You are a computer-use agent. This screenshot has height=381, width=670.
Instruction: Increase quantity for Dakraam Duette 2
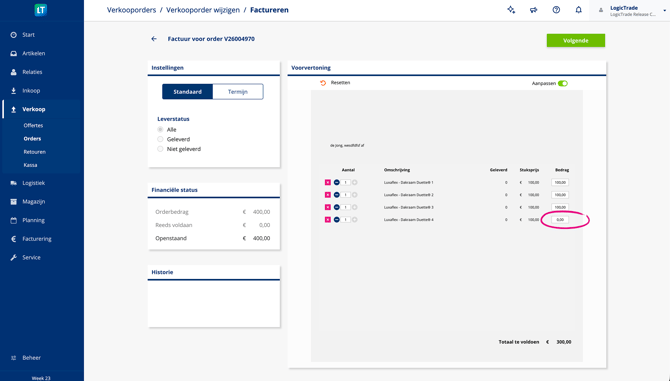[x=355, y=195]
